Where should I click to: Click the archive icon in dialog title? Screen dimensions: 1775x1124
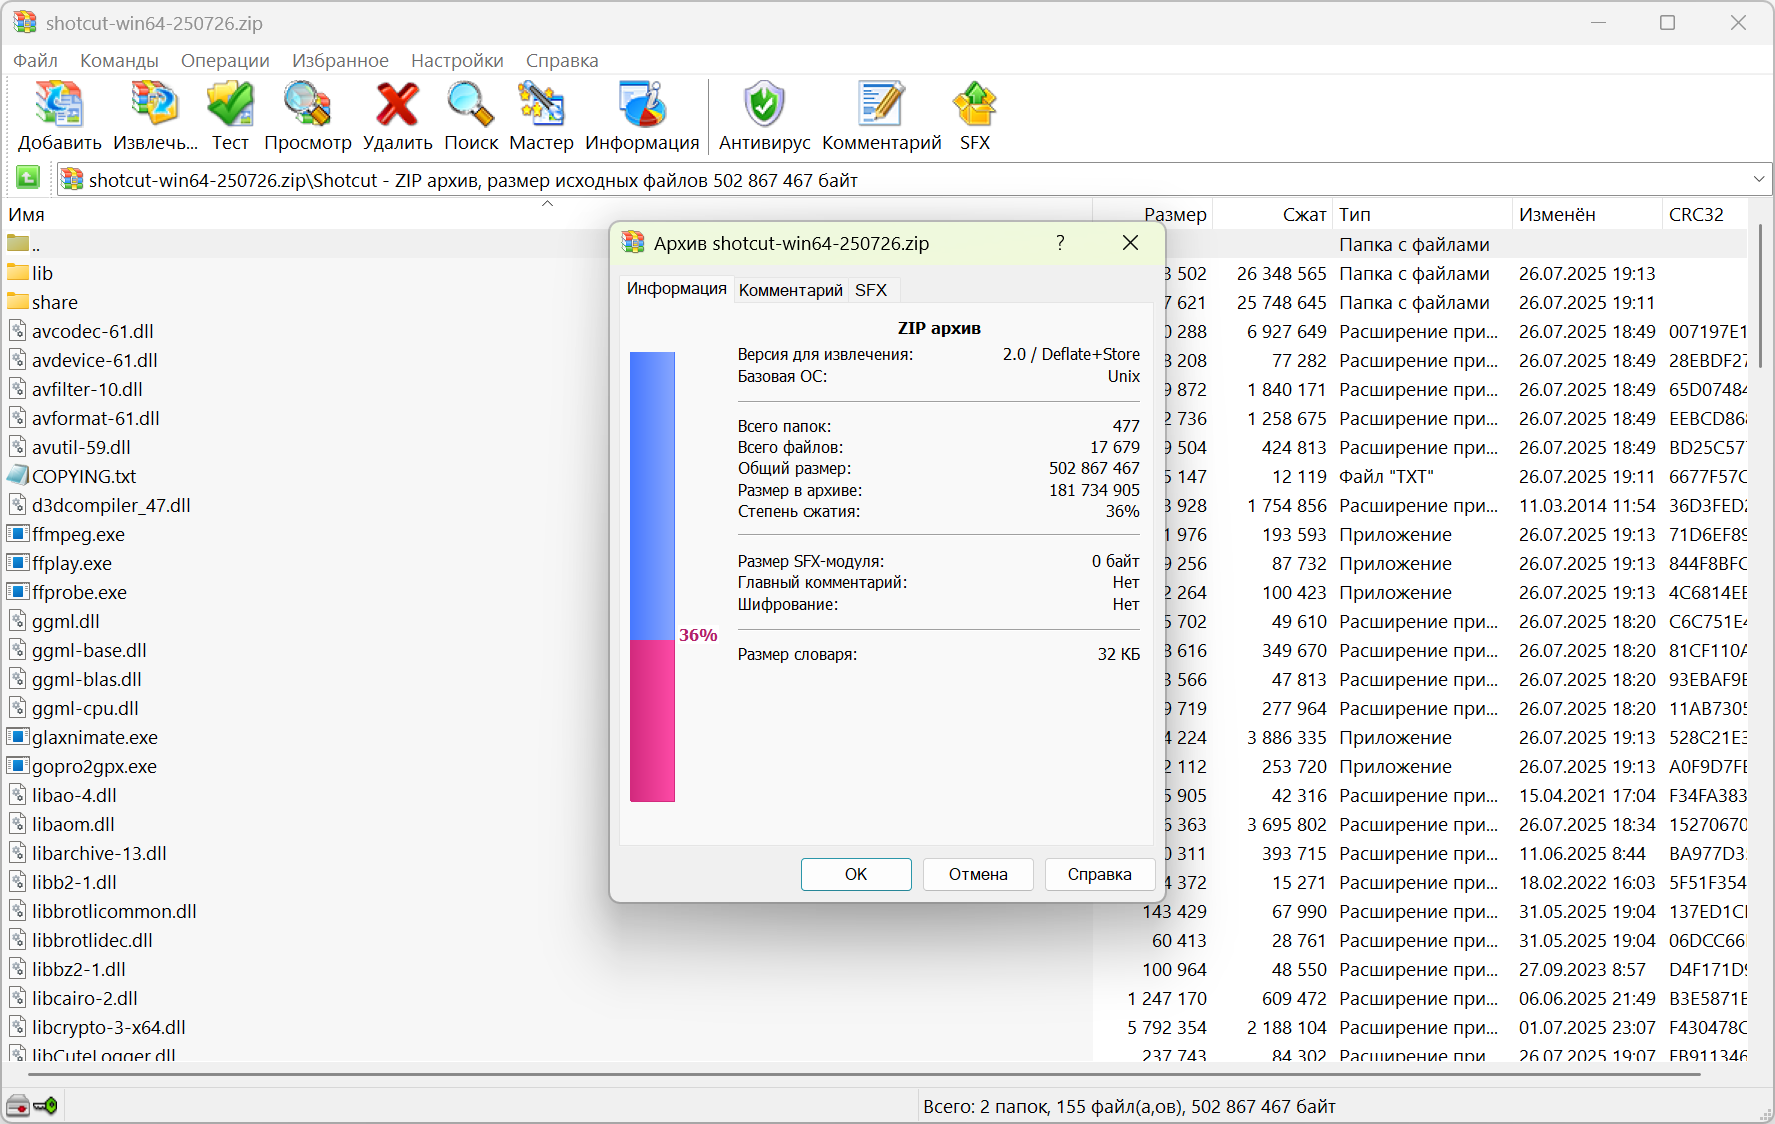(633, 242)
